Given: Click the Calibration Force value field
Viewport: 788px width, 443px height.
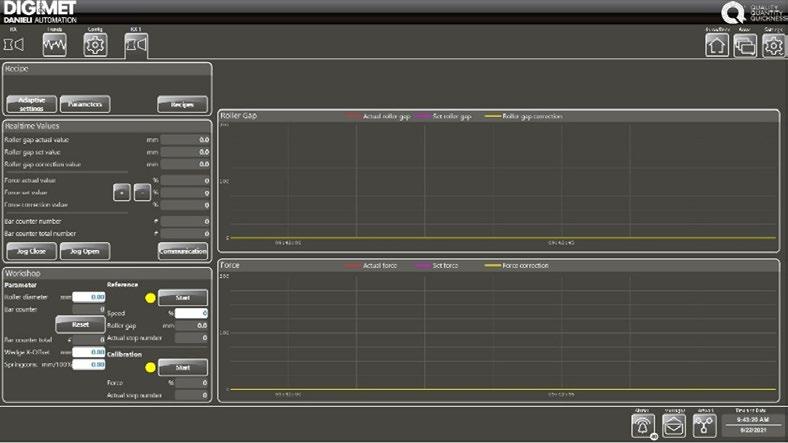Looking at the screenshot, I should pos(191,383).
